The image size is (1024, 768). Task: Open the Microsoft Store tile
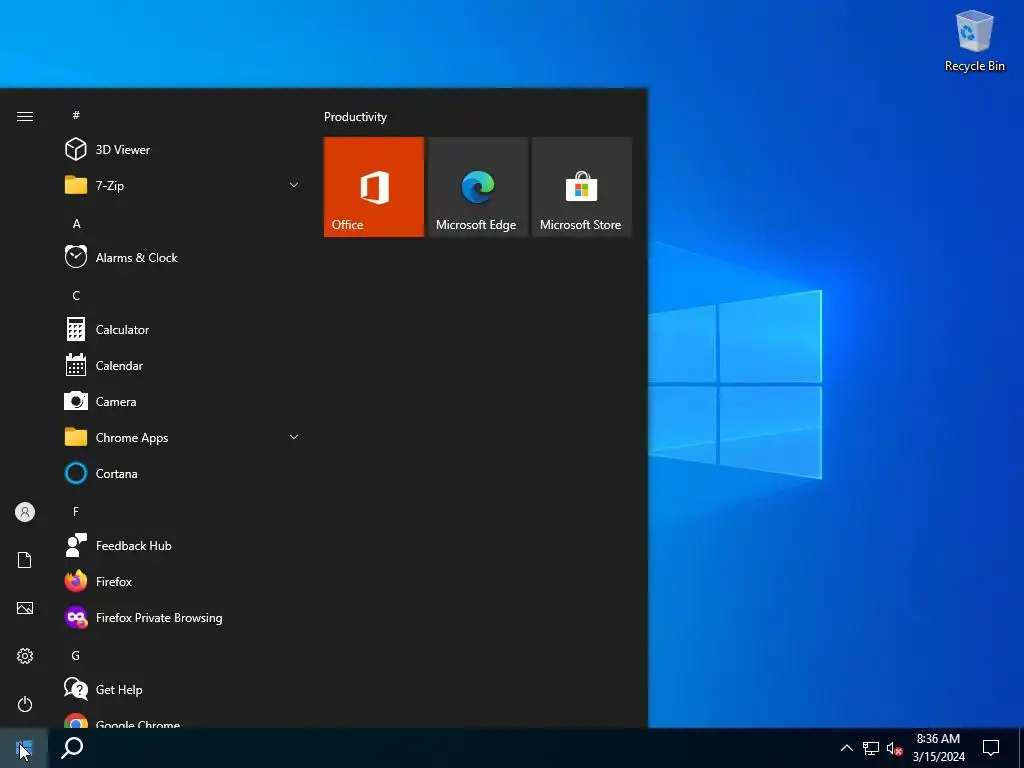[x=582, y=187]
